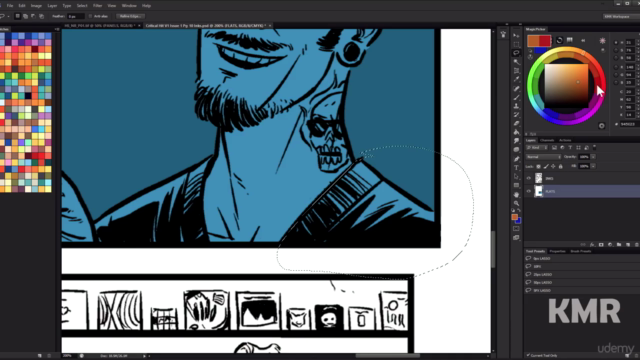Click the New selection mode icon
Image resolution: width=640 pixels, height=360 pixels.
coord(17,16)
